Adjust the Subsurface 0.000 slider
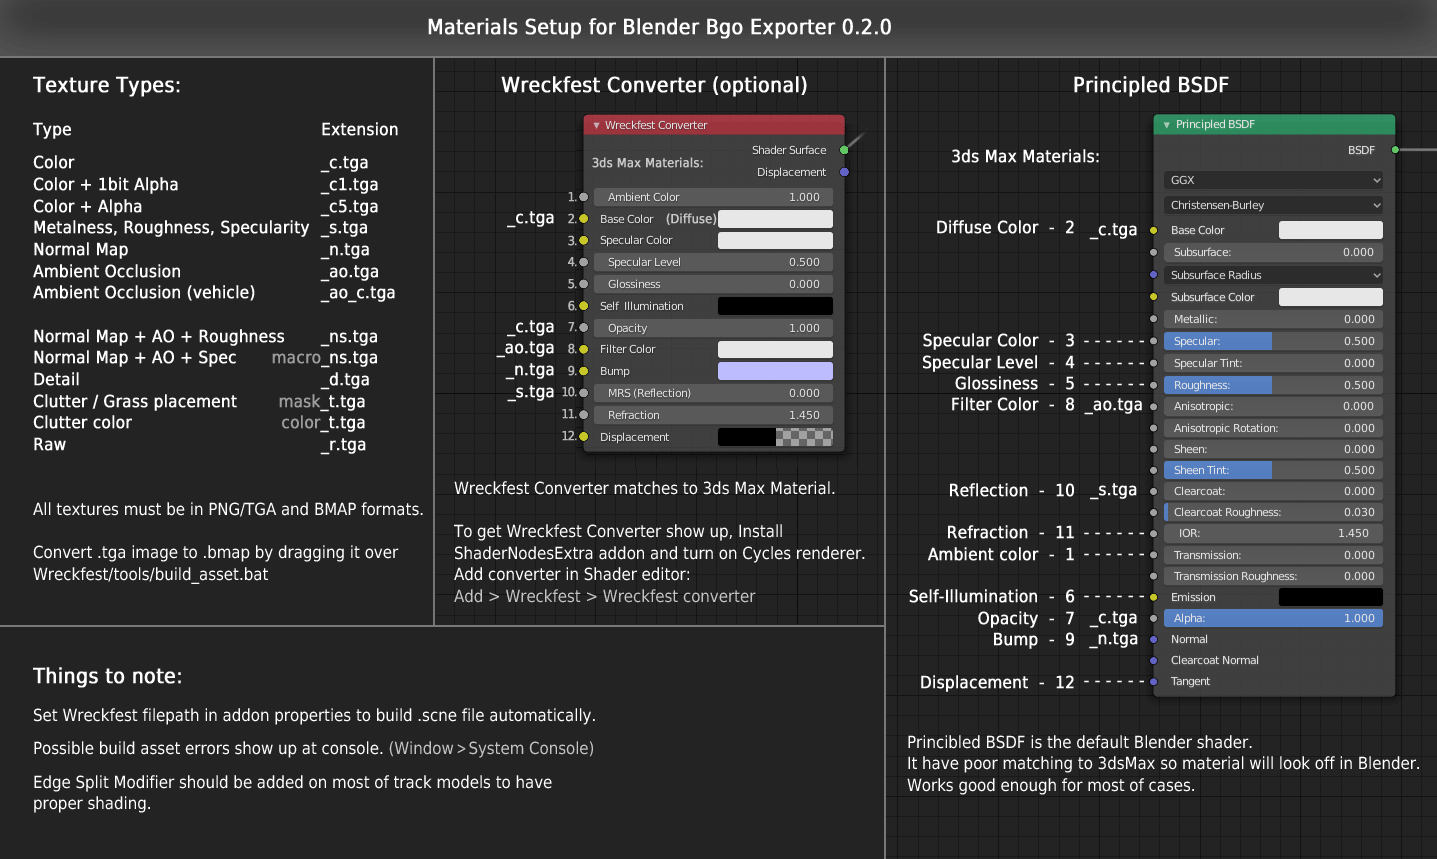The width and height of the screenshot is (1437, 859). [1273, 252]
